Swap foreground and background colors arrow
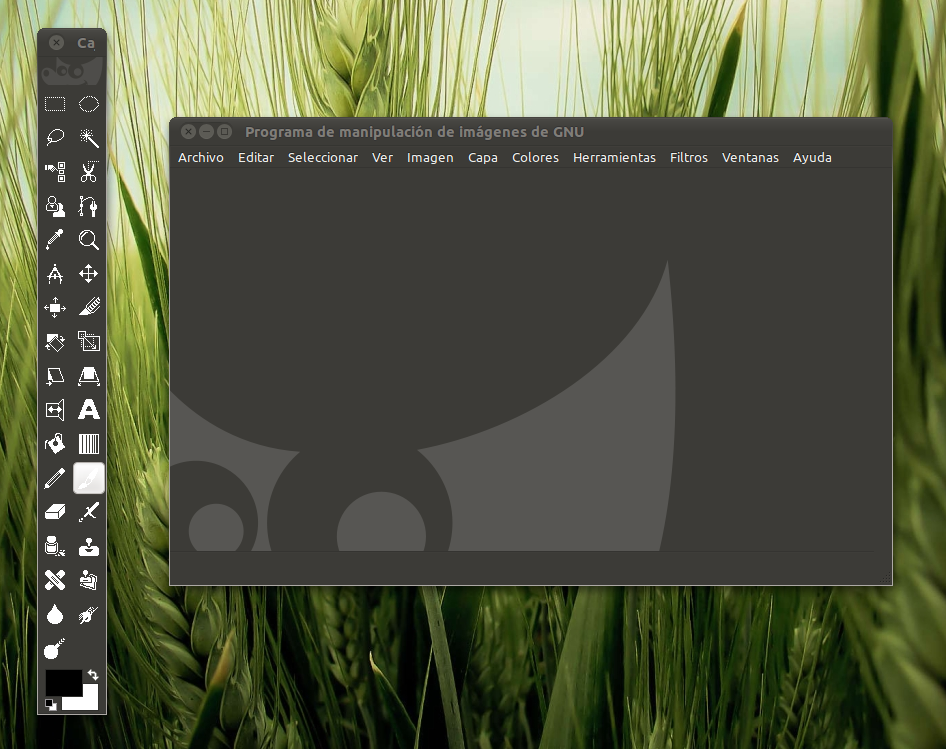Screen dimensions: 946x749 coord(93,674)
